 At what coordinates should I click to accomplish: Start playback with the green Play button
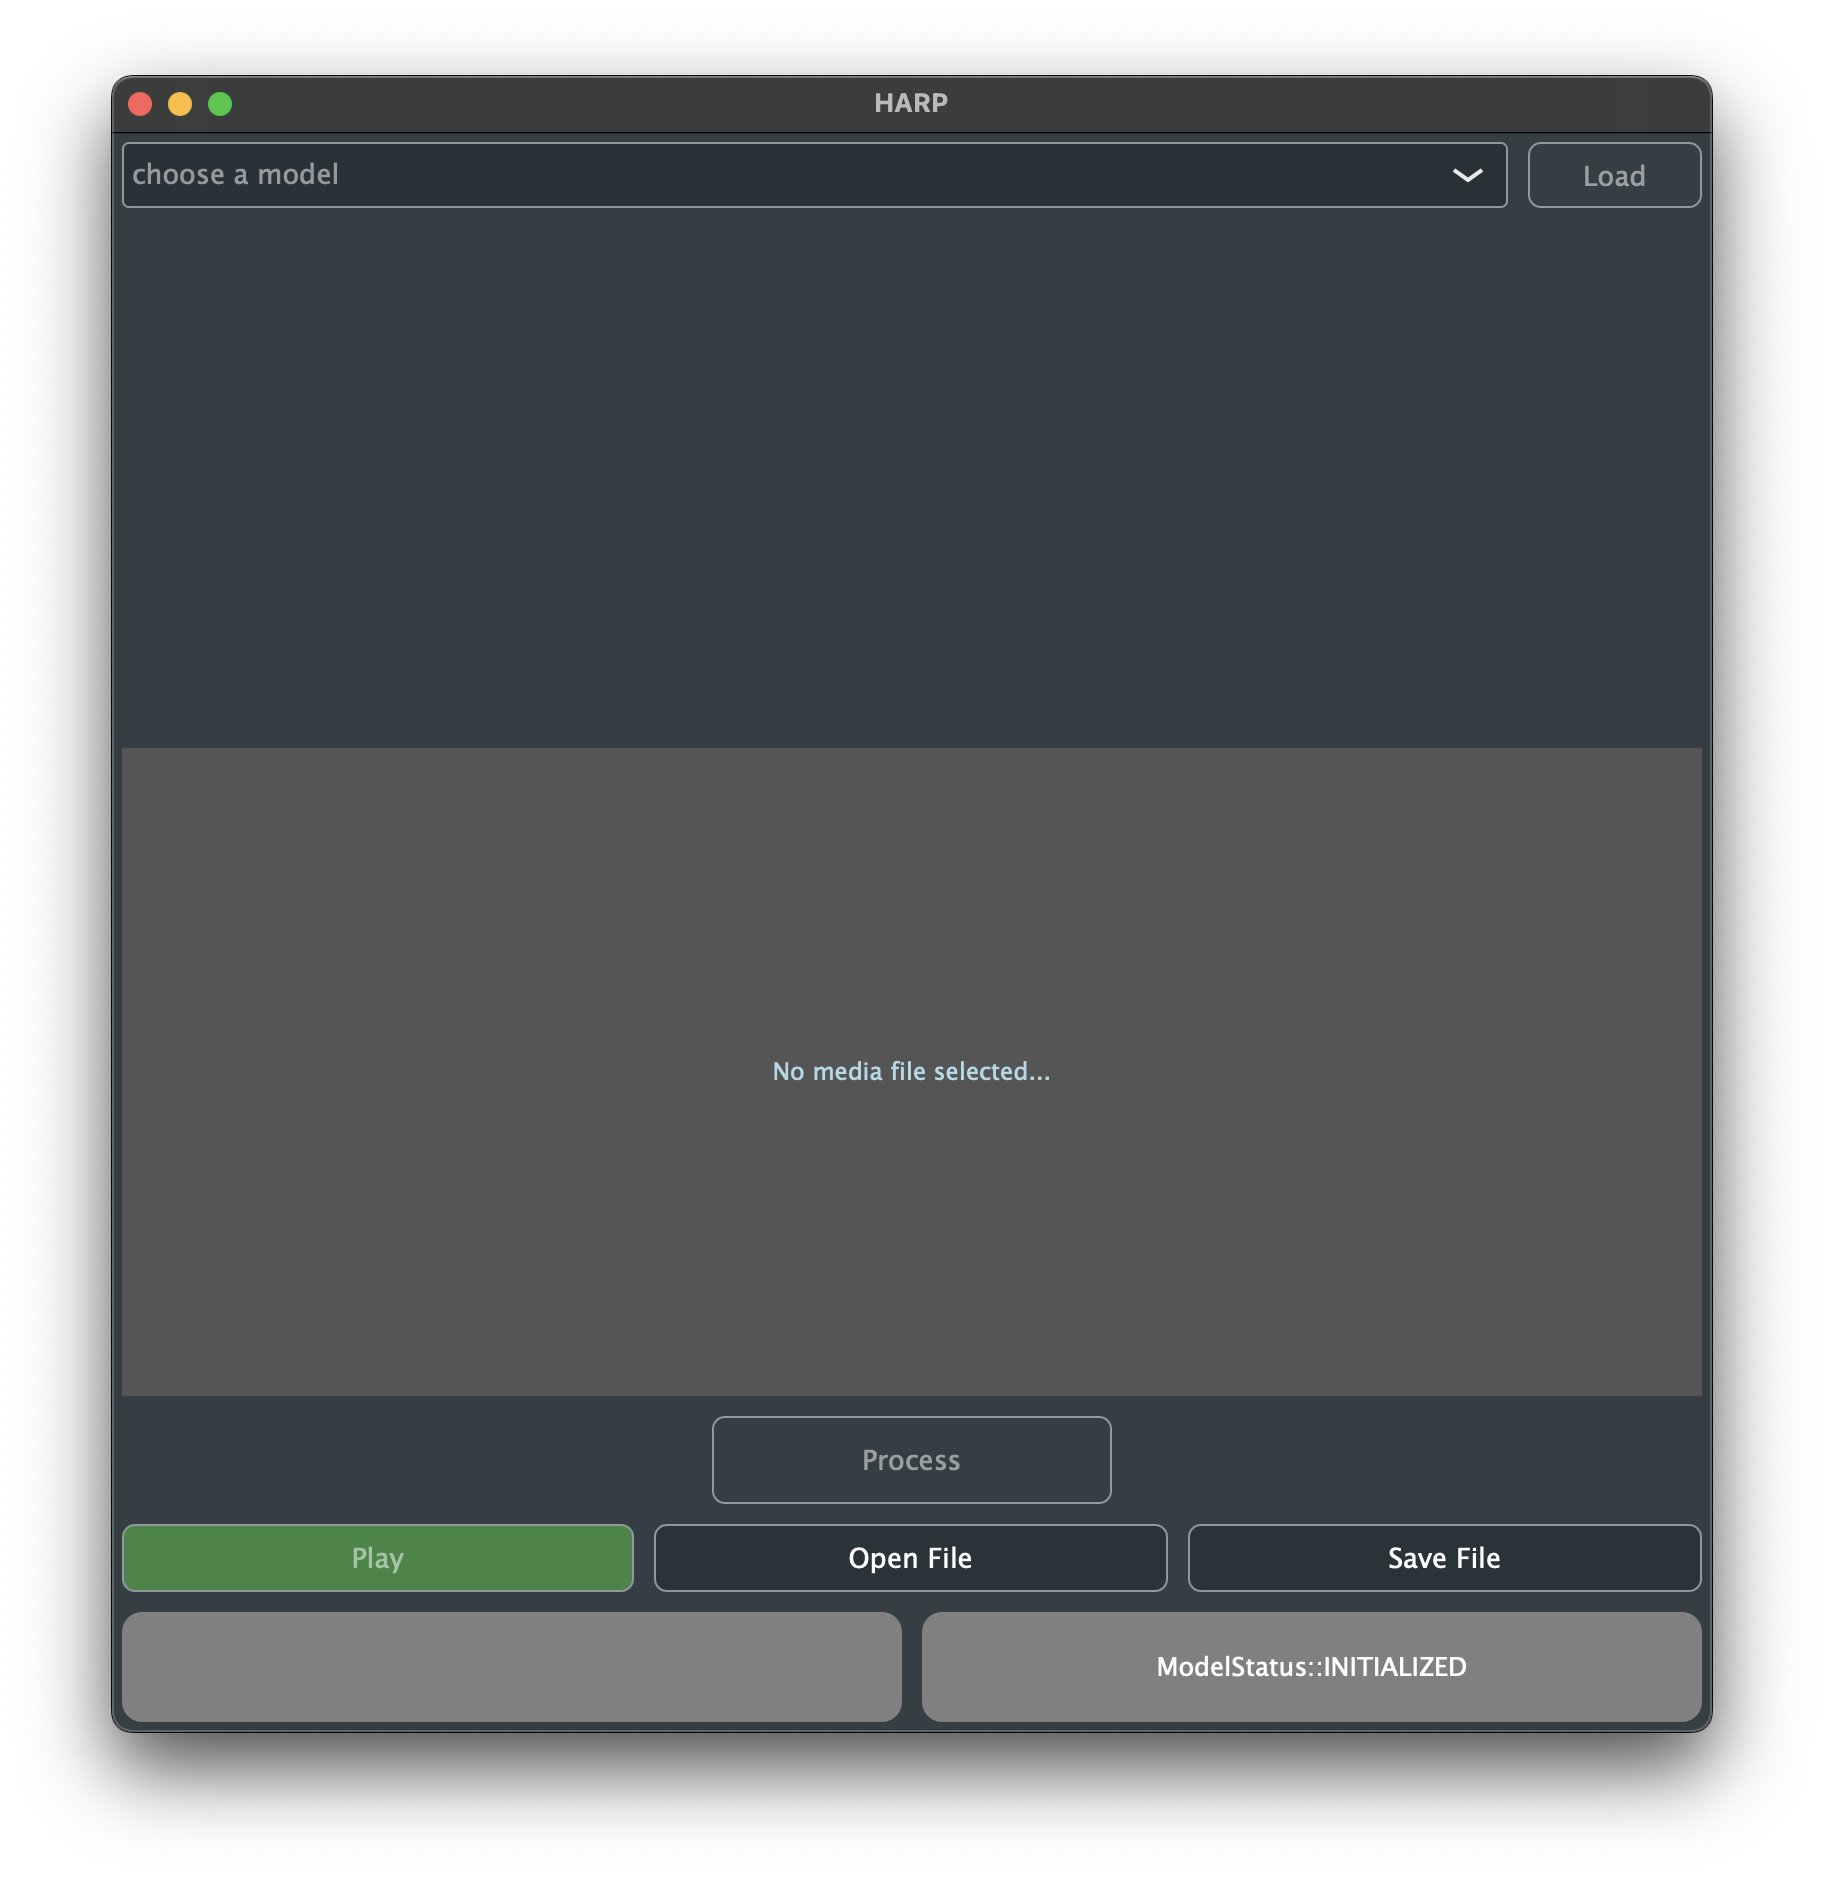coord(377,1558)
